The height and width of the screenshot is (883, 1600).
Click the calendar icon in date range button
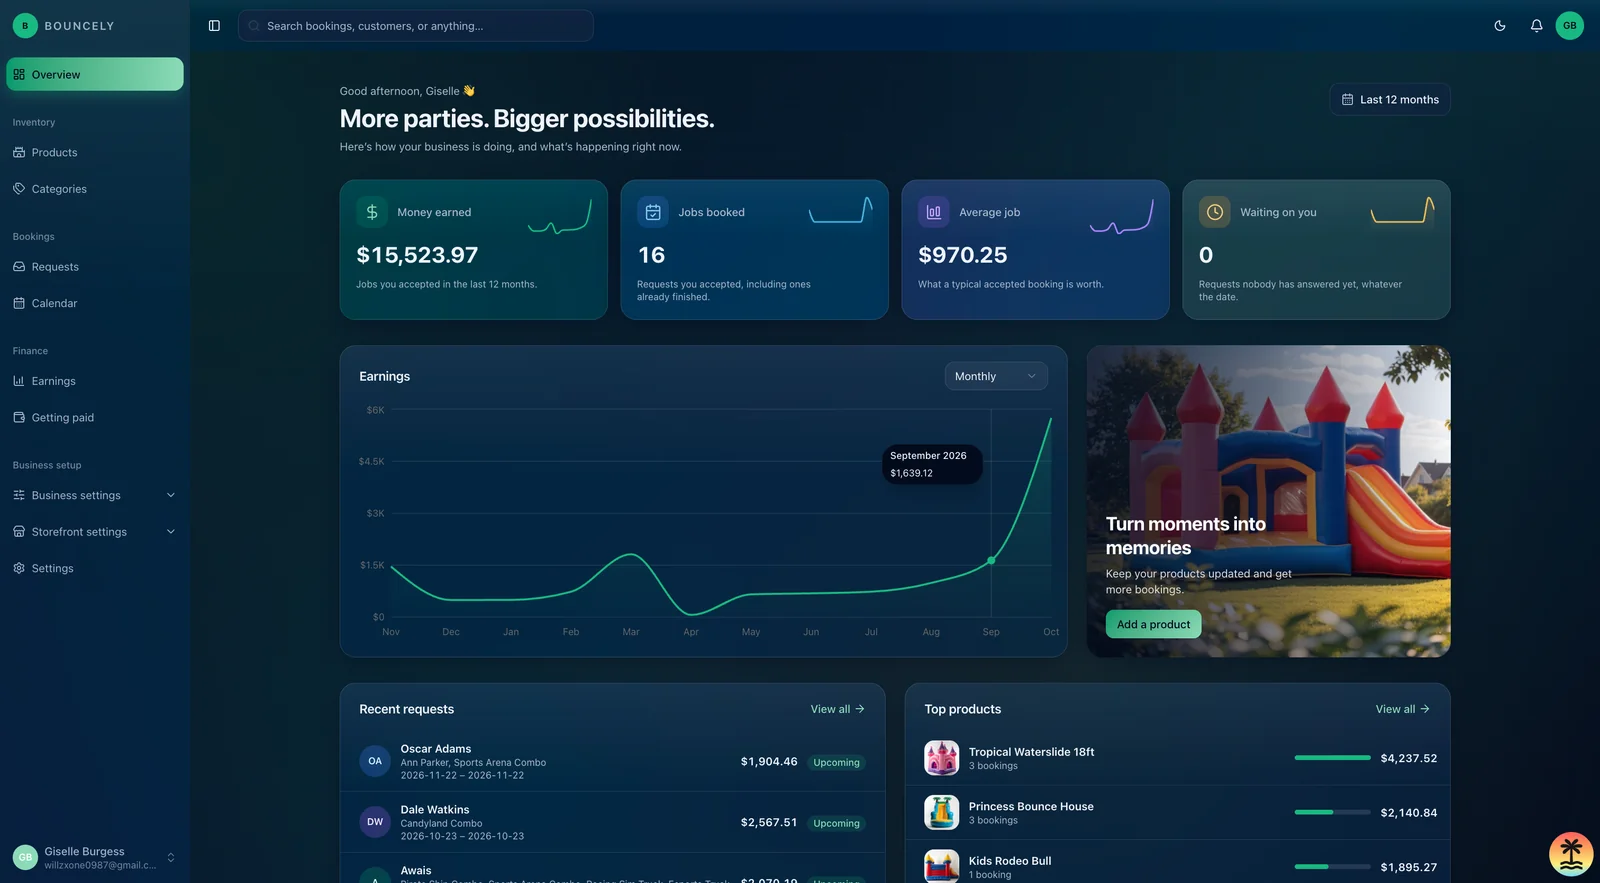coord(1347,99)
